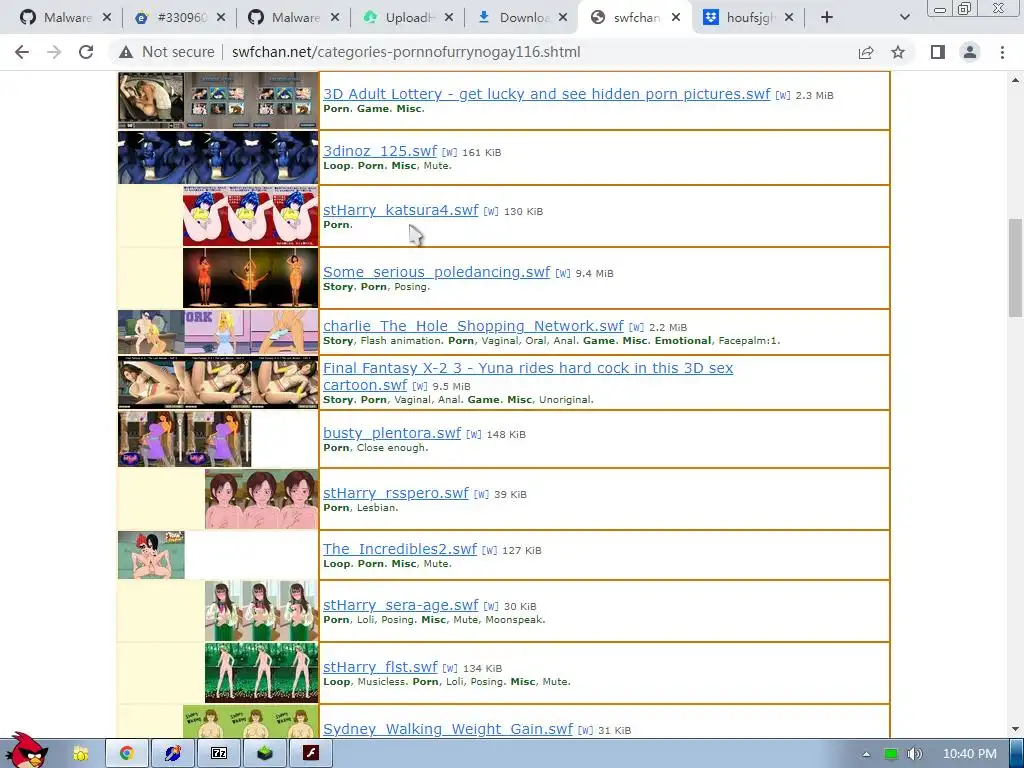The width and height of the screenshot is (1024, 768).
Task: Open the Chrome three-dot menu
Action: click(x=1002, y=52)
